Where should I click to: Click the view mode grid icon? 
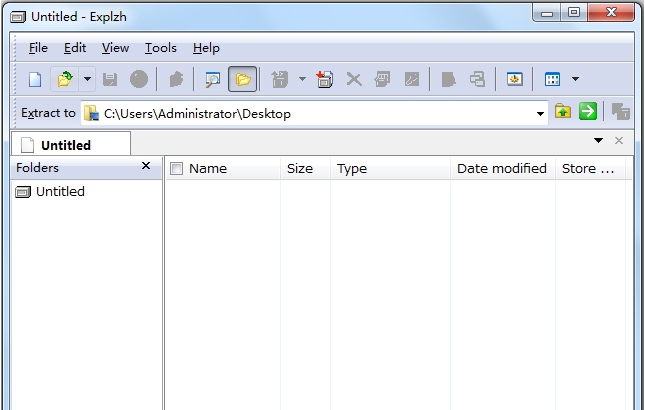point(552,79)
